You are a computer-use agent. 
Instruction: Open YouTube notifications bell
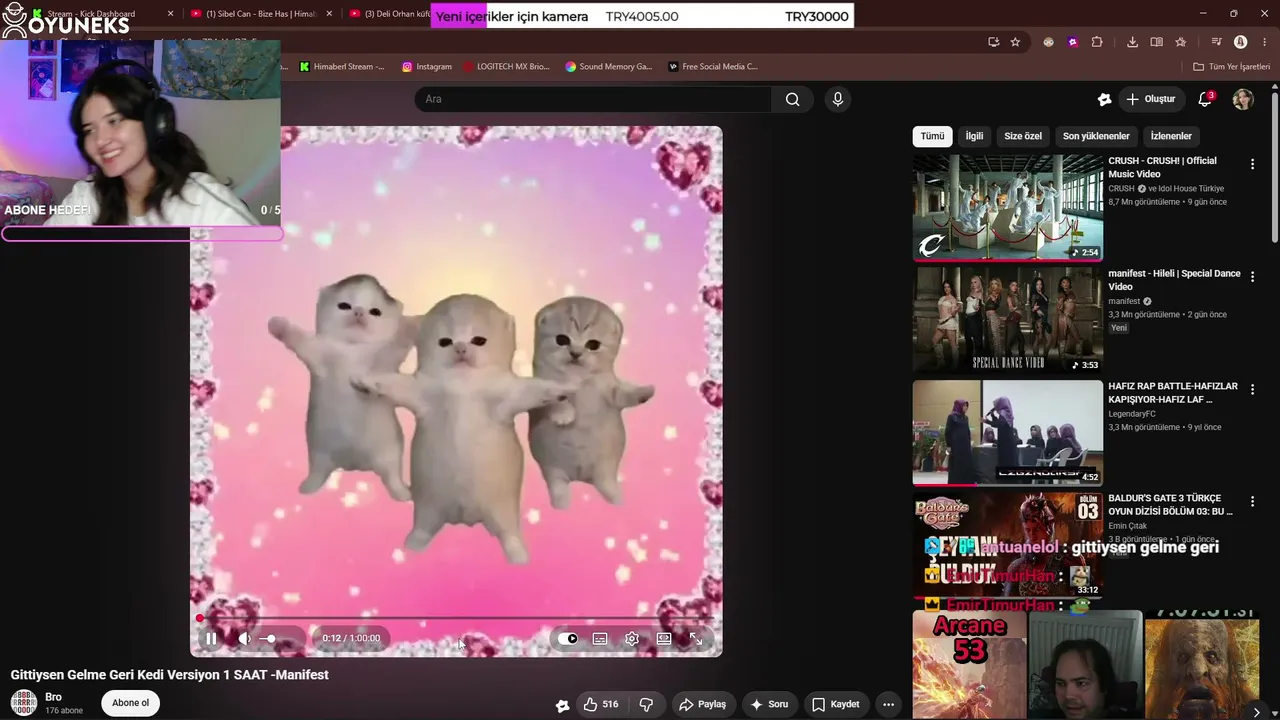pos(1205,99)
